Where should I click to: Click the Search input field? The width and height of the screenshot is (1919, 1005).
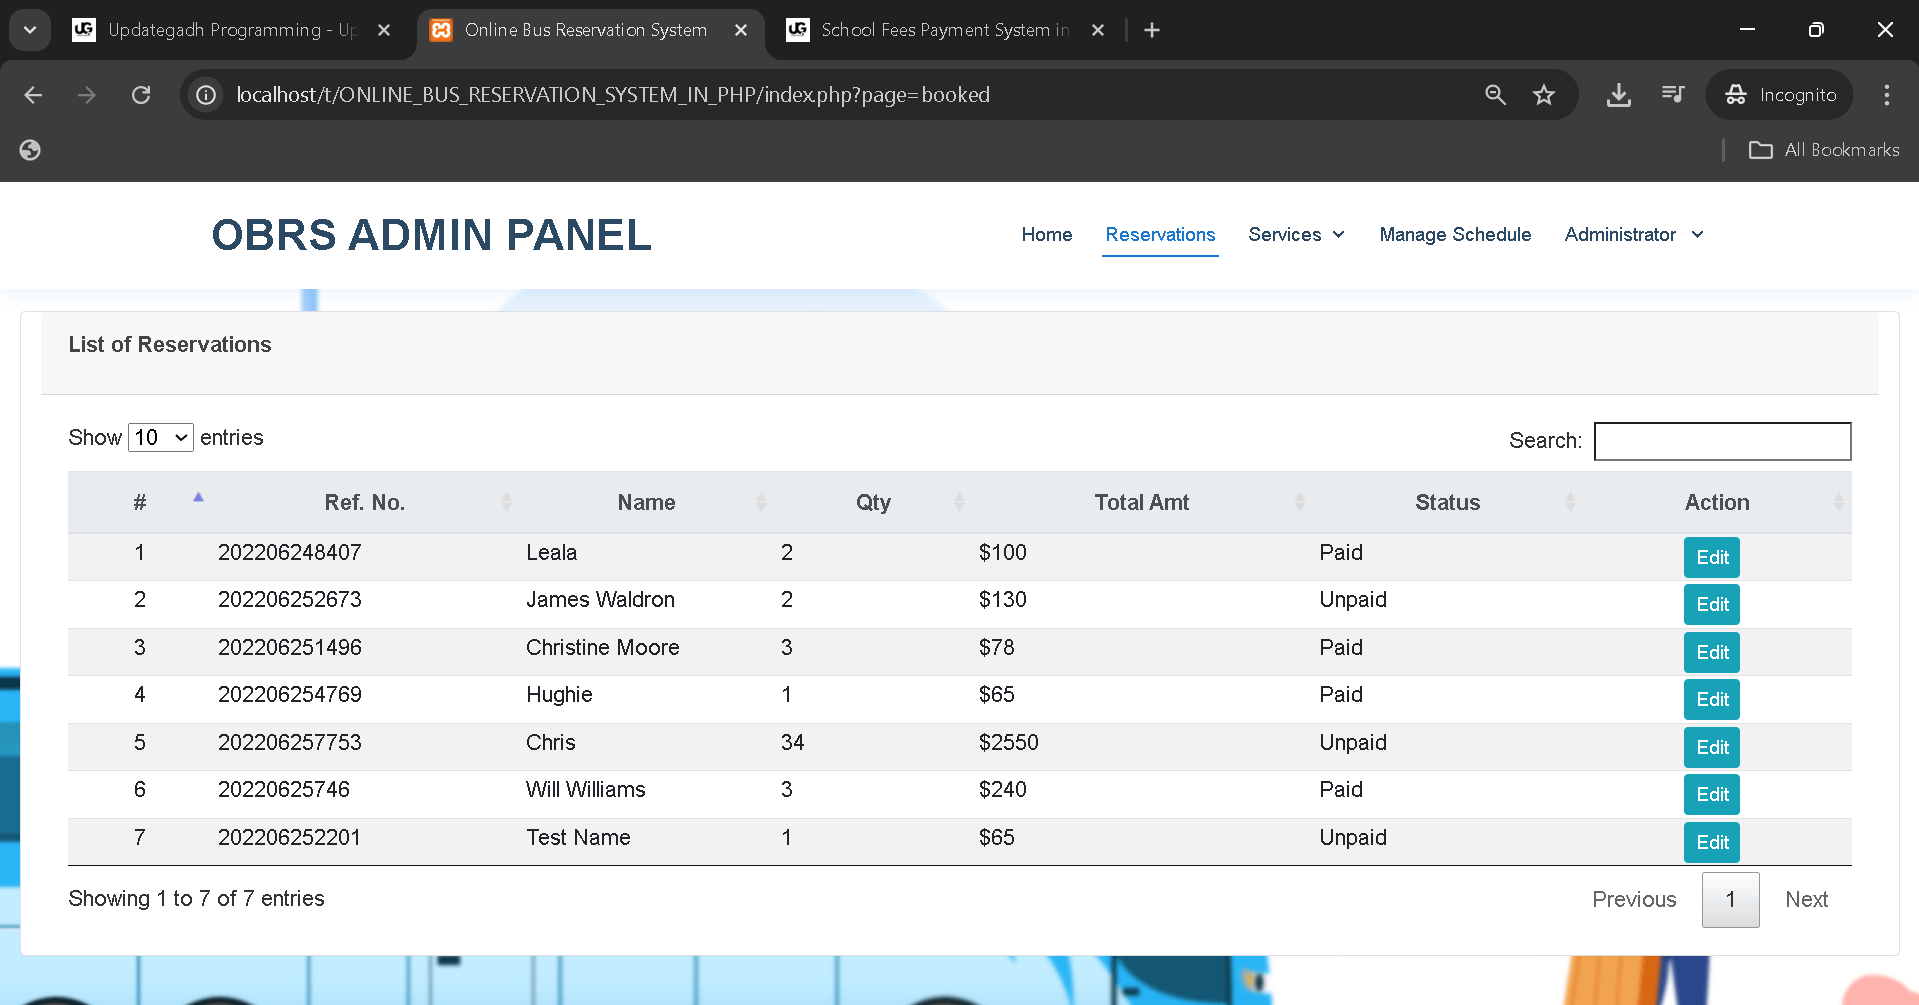[1721, 441]
